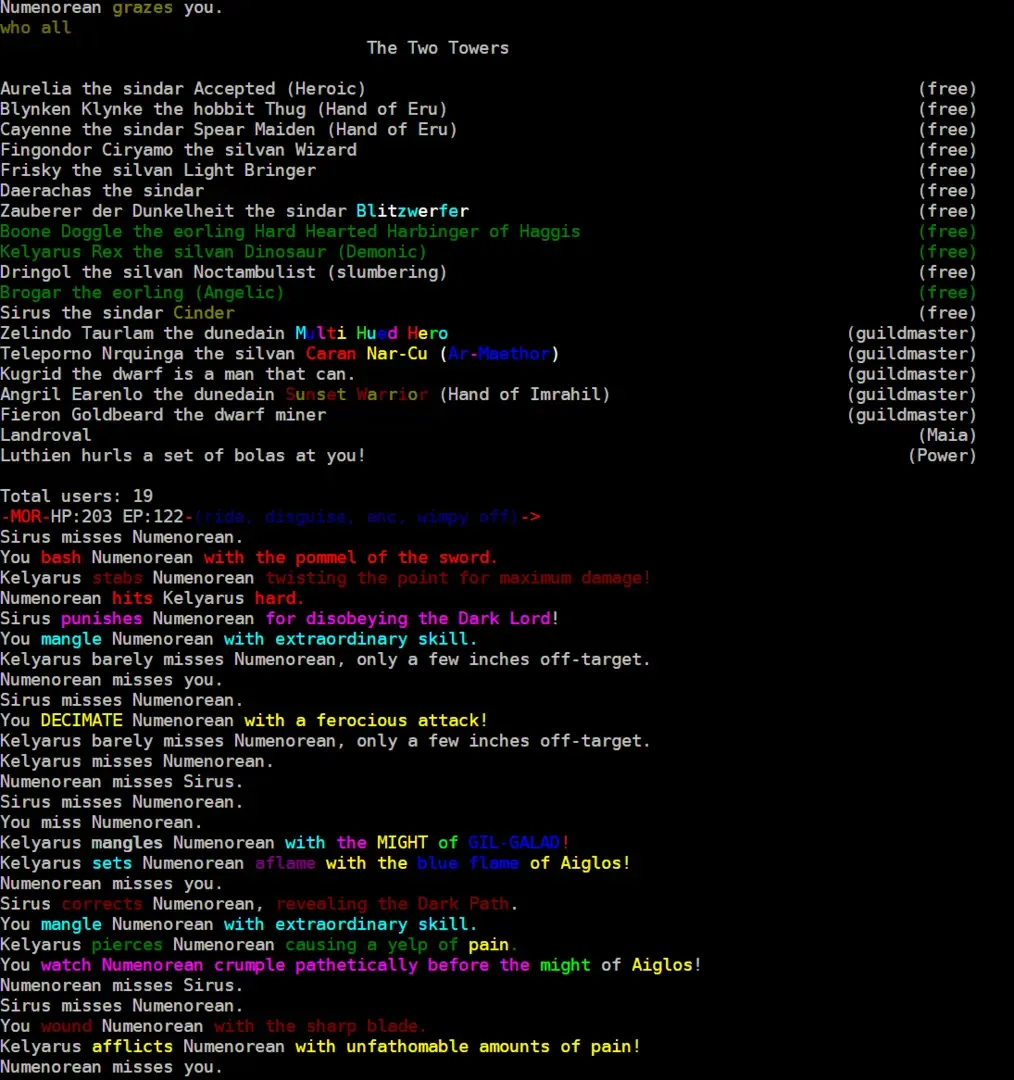Click 'Kugrid the dwarf is a man' line
This screenshot has width=1014, height=1080.
162,374
